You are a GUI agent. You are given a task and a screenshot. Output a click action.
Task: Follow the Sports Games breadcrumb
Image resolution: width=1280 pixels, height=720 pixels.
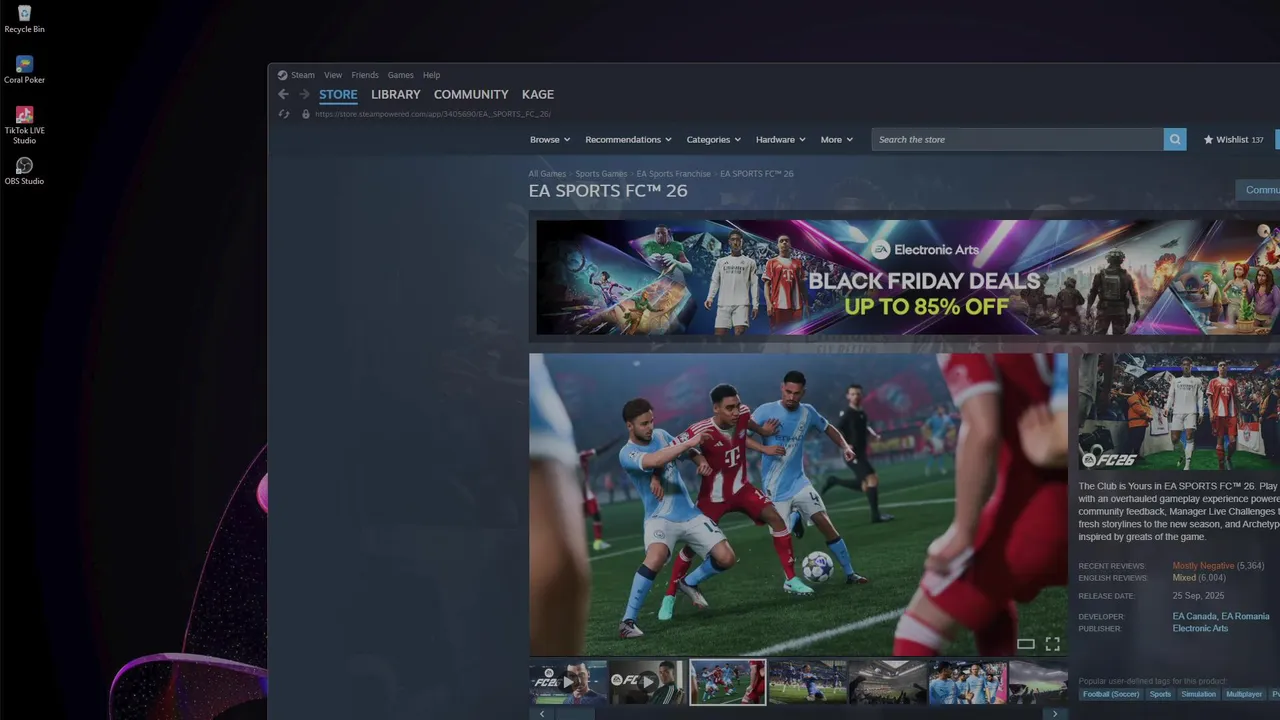601,174
